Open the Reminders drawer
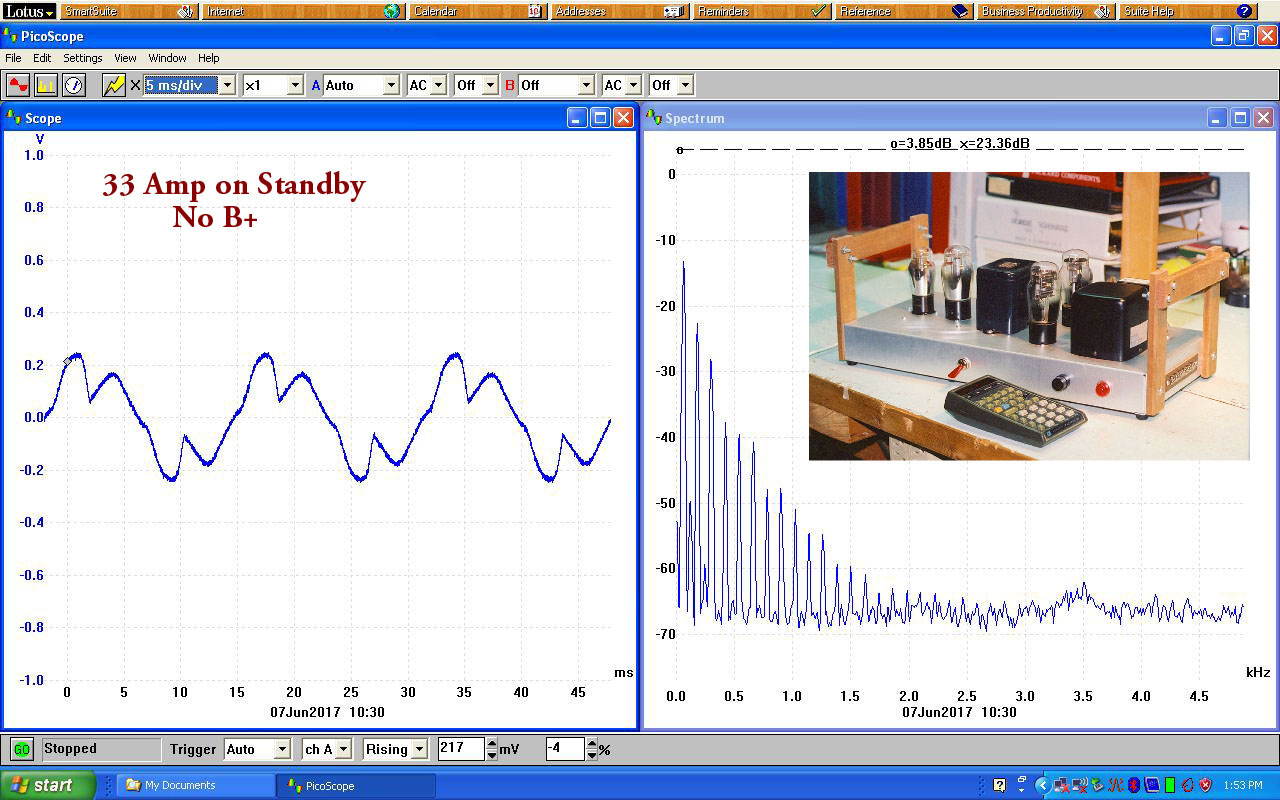 click(762, 11)
